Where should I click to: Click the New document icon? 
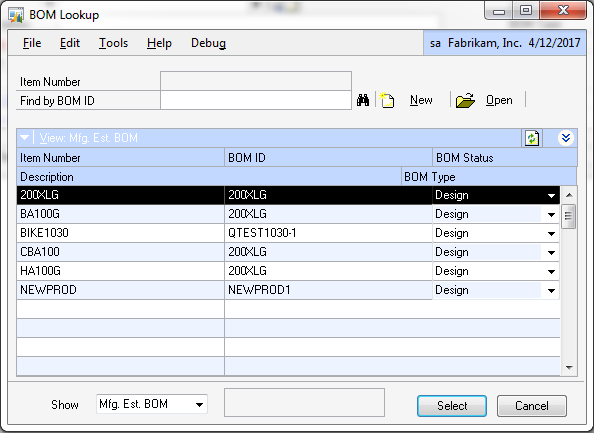(387, 100)
